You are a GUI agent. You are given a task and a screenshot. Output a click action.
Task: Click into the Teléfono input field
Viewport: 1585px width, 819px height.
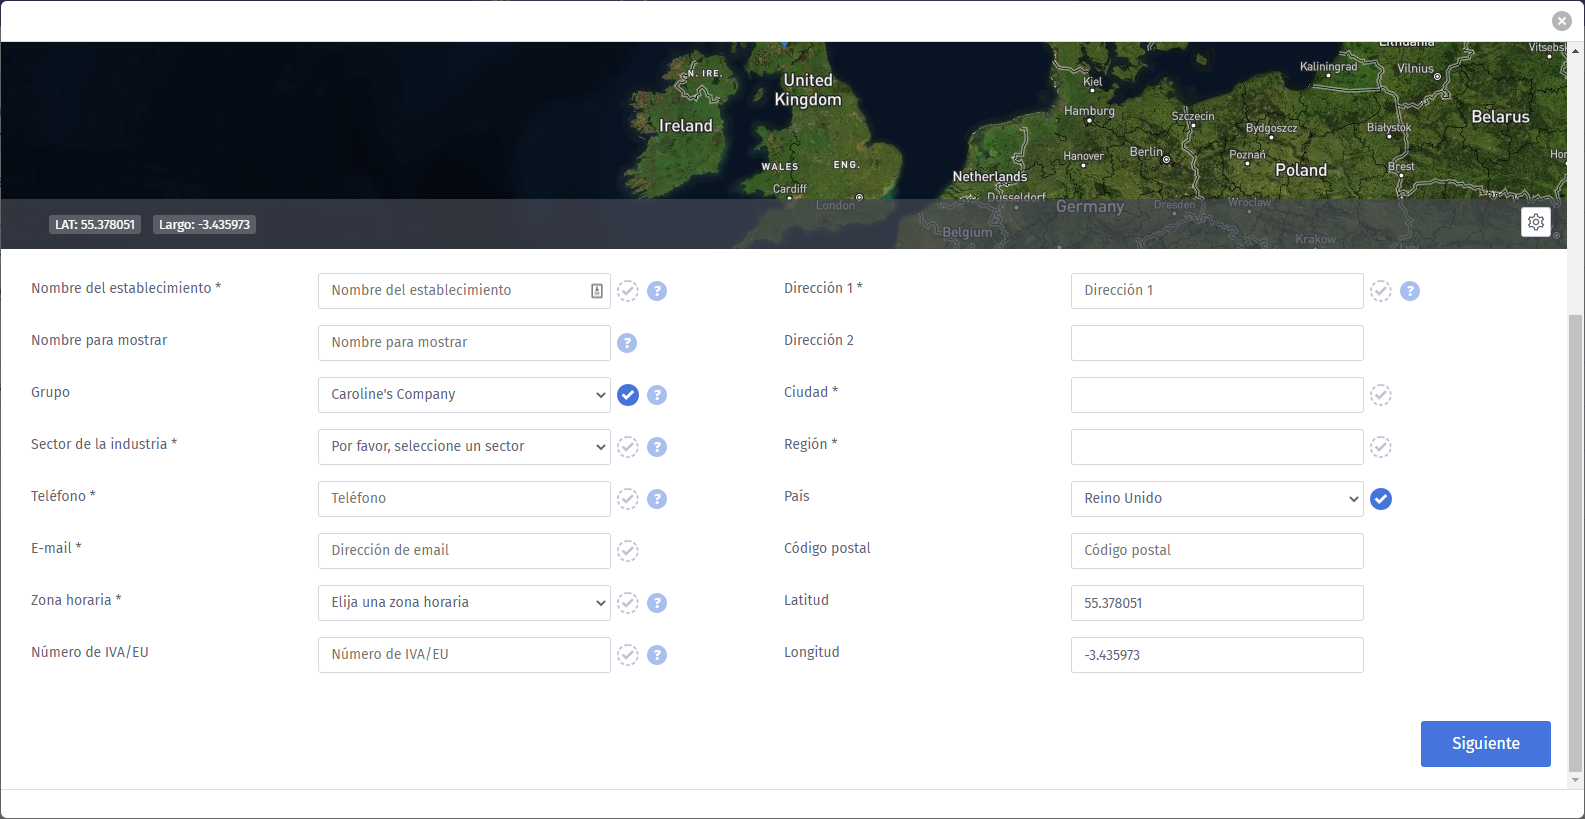[464, 499]
